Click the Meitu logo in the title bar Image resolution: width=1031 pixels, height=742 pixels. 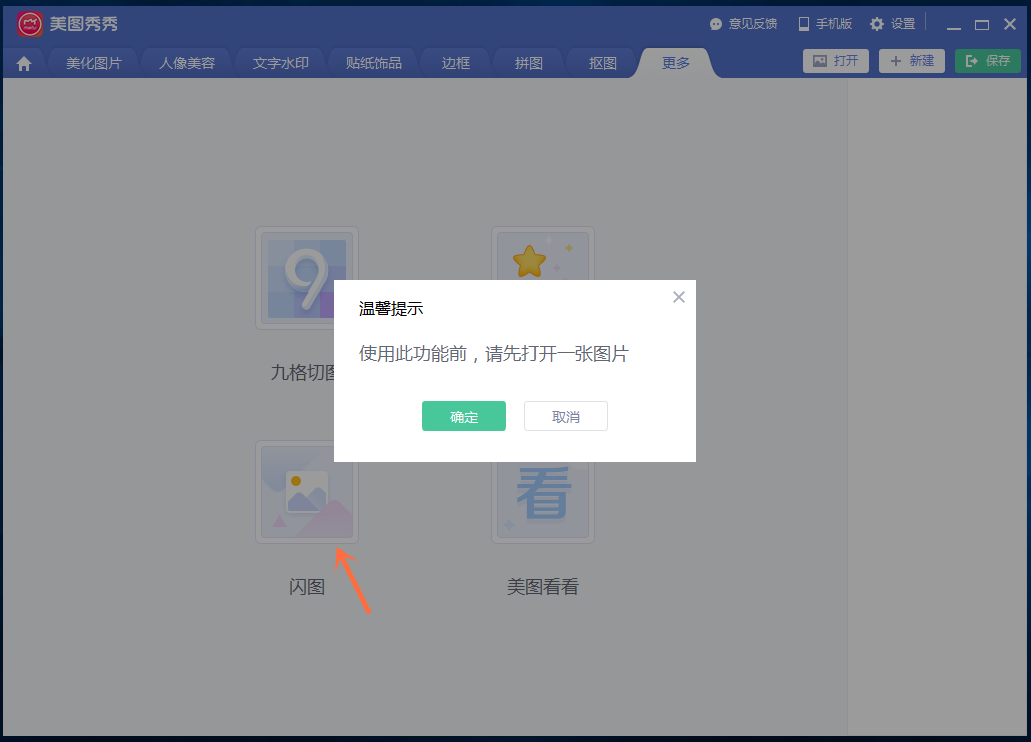[28, 23]
